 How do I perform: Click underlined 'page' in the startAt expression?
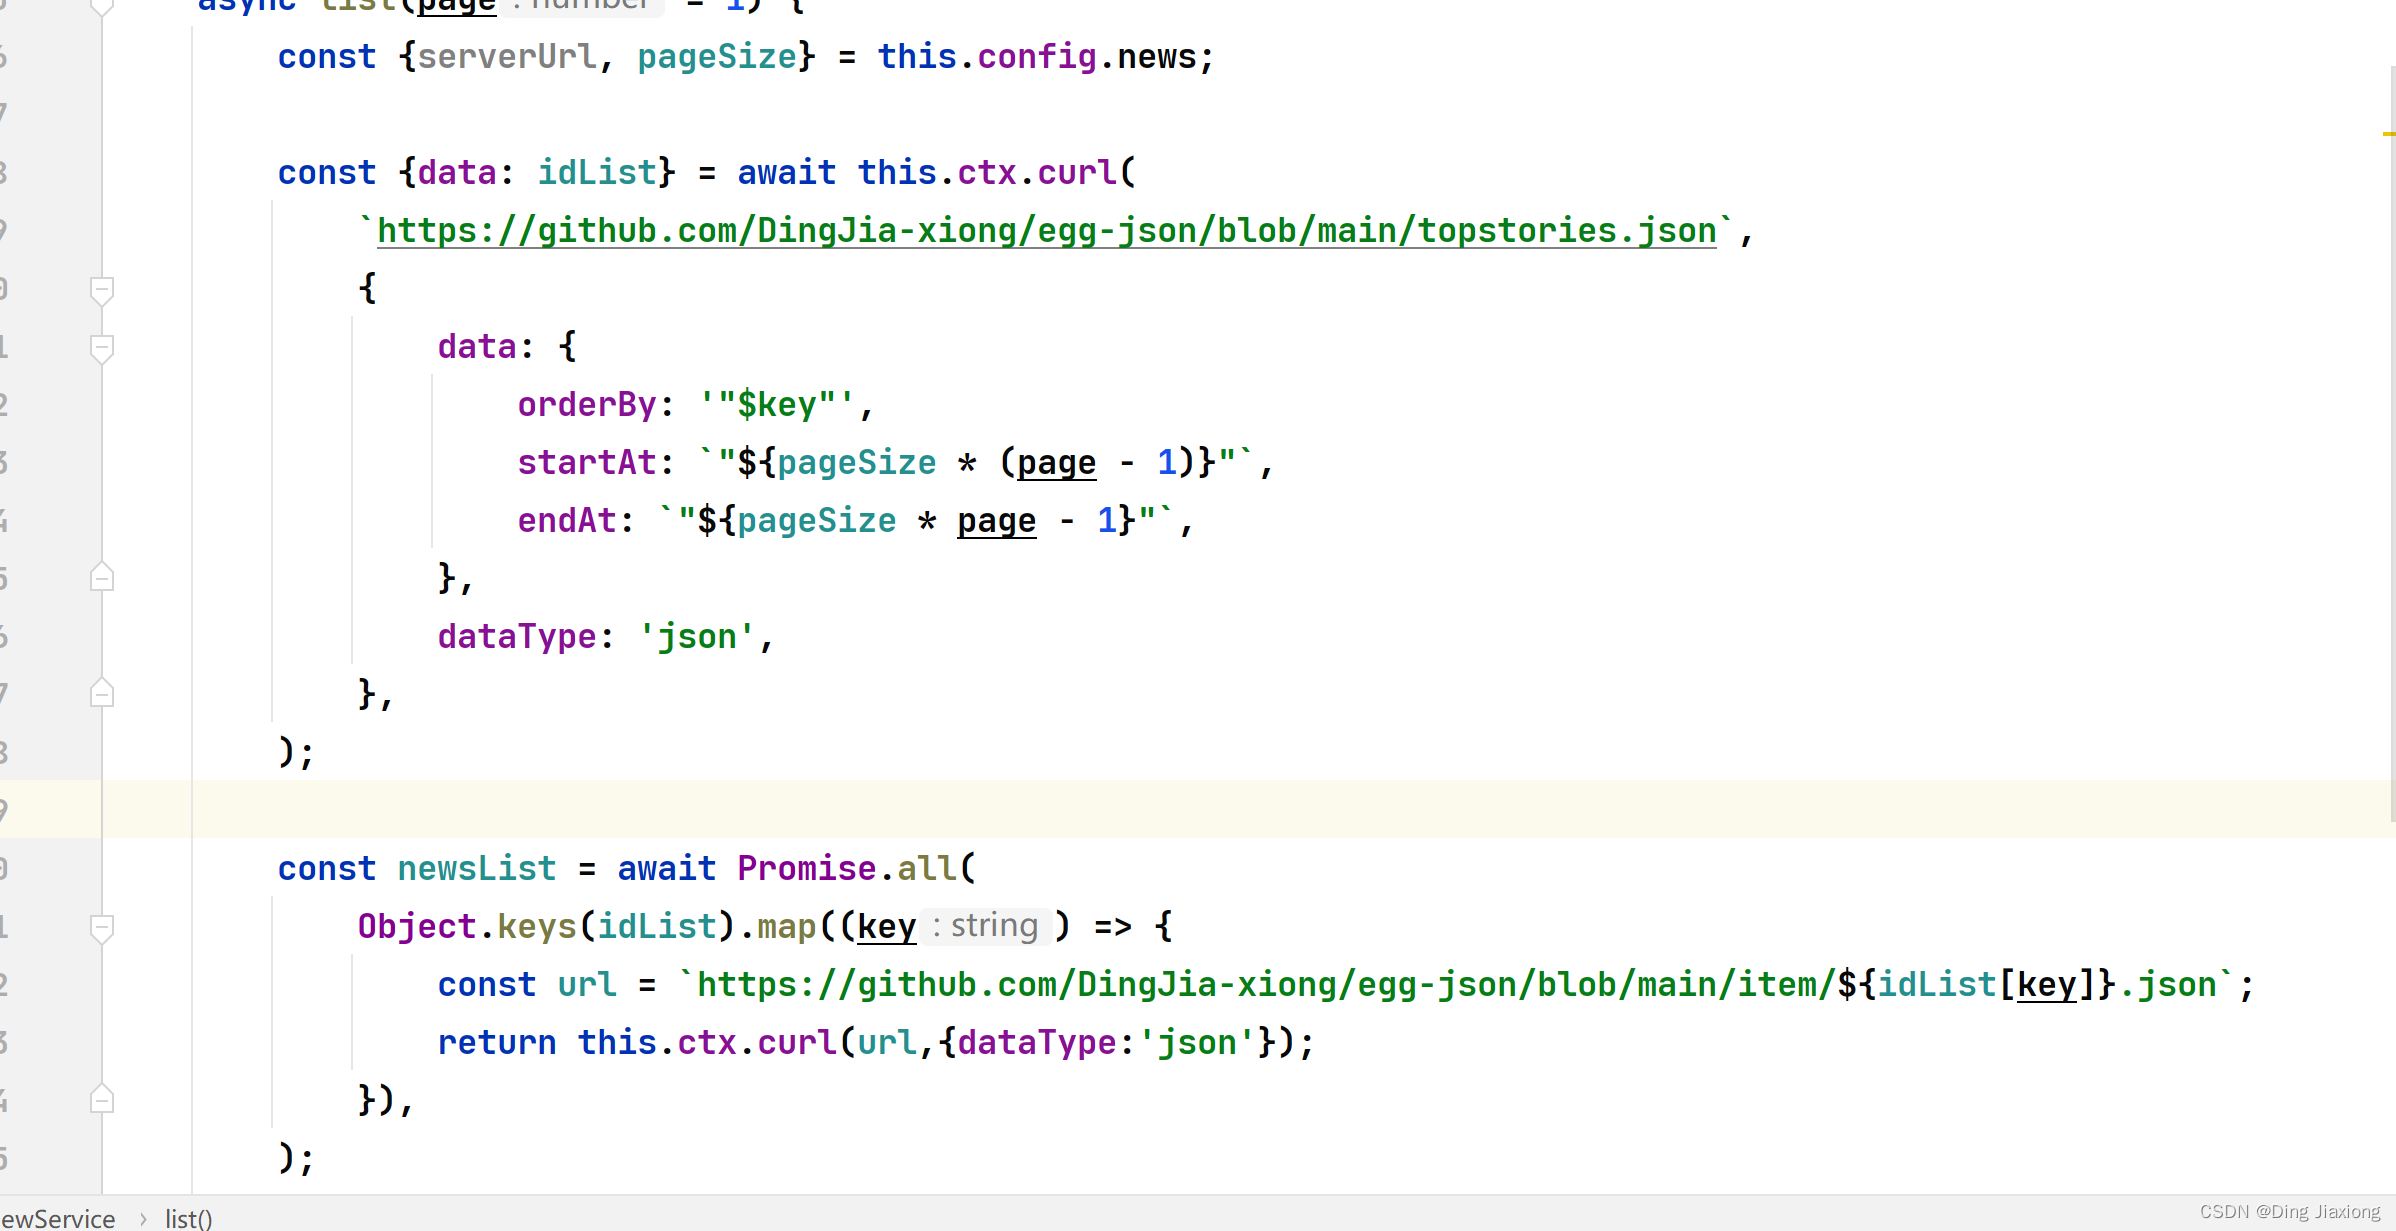[1057, 463]
